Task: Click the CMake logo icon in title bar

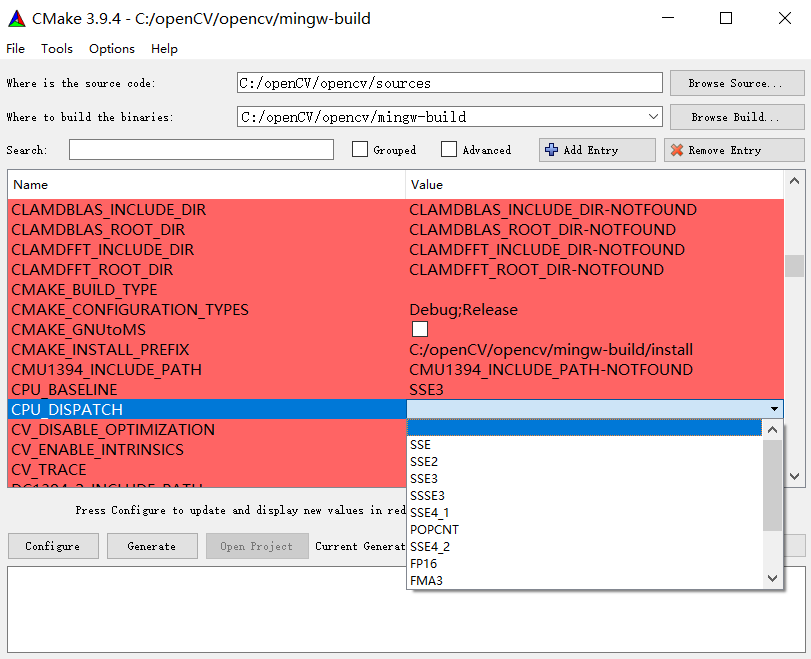Action: (17, 19)
